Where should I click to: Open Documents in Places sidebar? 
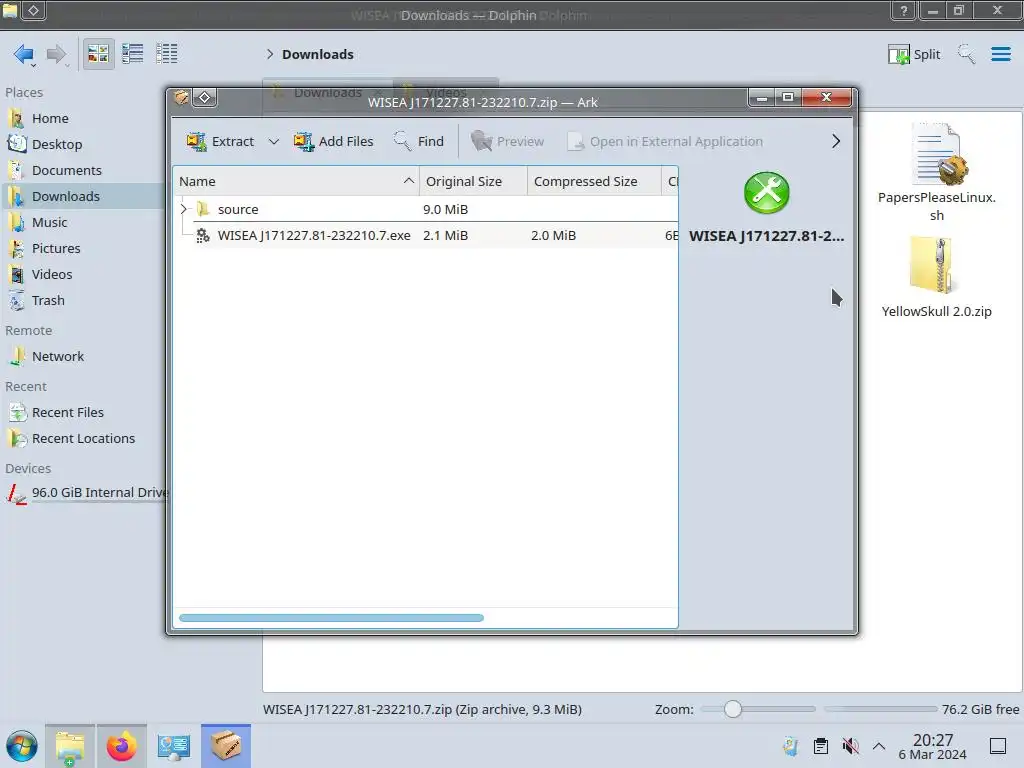(82, 170)
